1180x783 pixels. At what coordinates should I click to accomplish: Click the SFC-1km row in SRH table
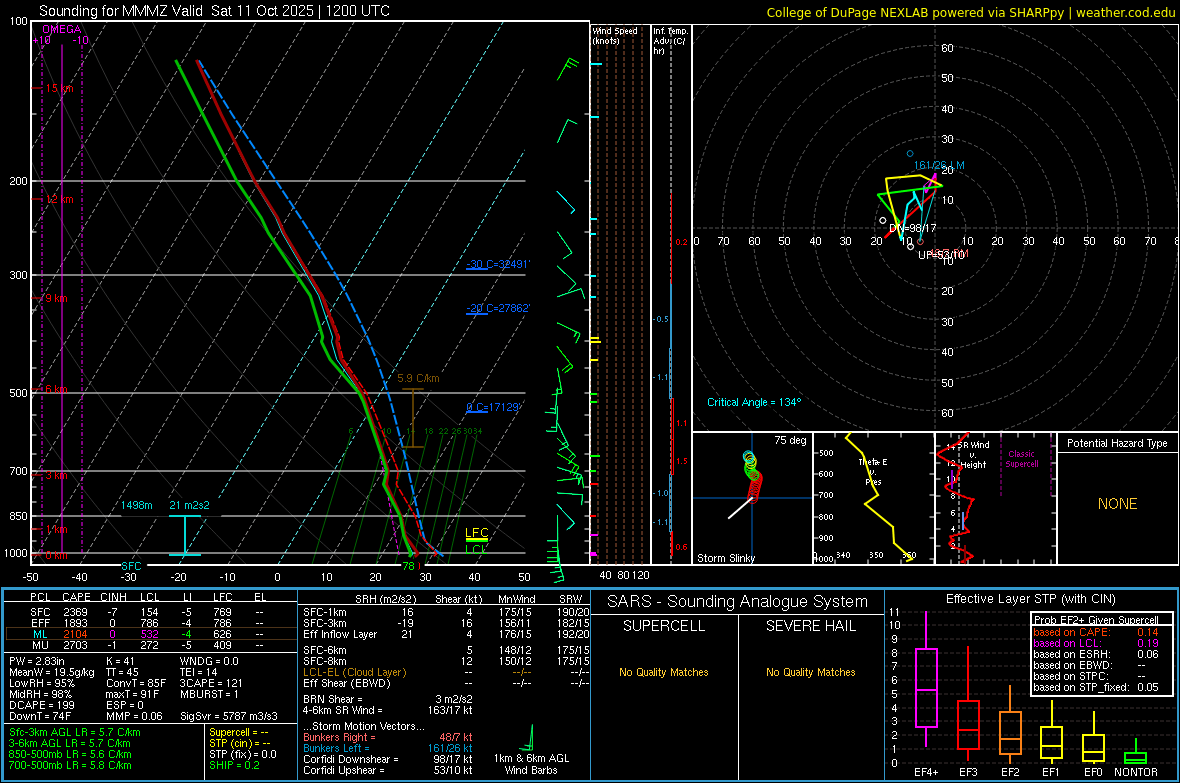pyautogui.click(x=446, y=612)
